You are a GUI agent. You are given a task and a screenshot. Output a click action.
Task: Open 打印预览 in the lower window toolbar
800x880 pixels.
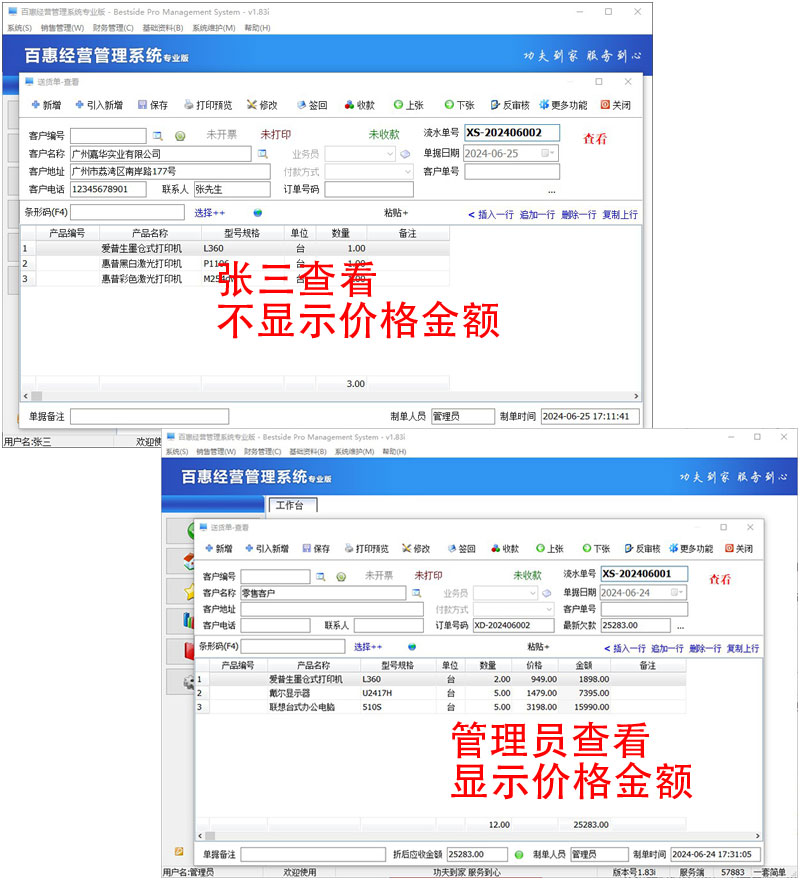(367, 548)
